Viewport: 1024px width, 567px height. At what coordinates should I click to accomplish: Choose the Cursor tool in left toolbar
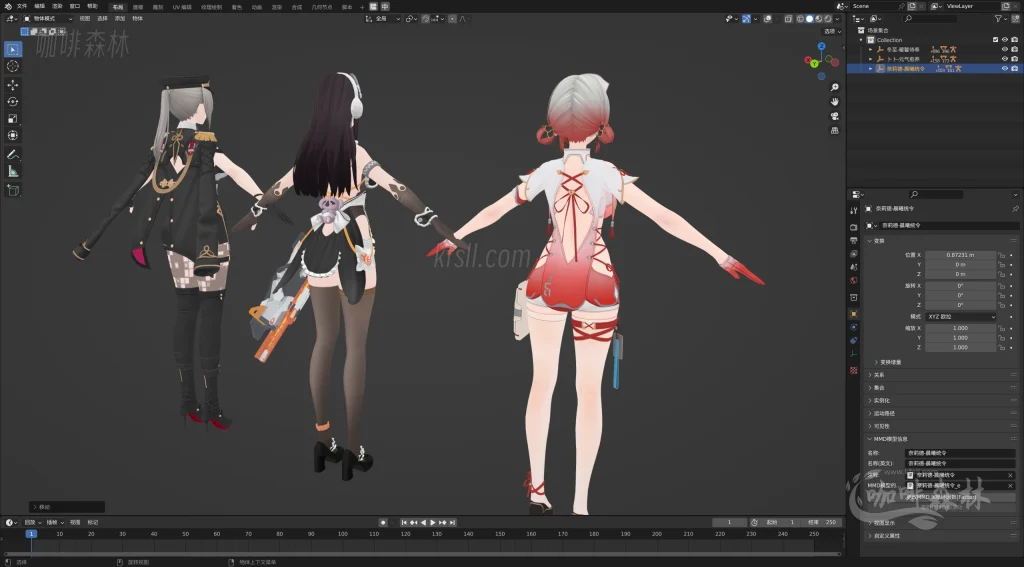(12, 66)
